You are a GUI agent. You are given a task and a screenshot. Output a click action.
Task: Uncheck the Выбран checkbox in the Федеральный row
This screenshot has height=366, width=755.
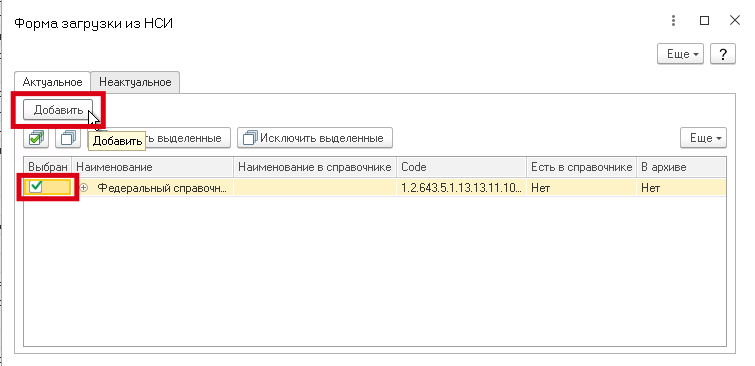pos(36,187)
